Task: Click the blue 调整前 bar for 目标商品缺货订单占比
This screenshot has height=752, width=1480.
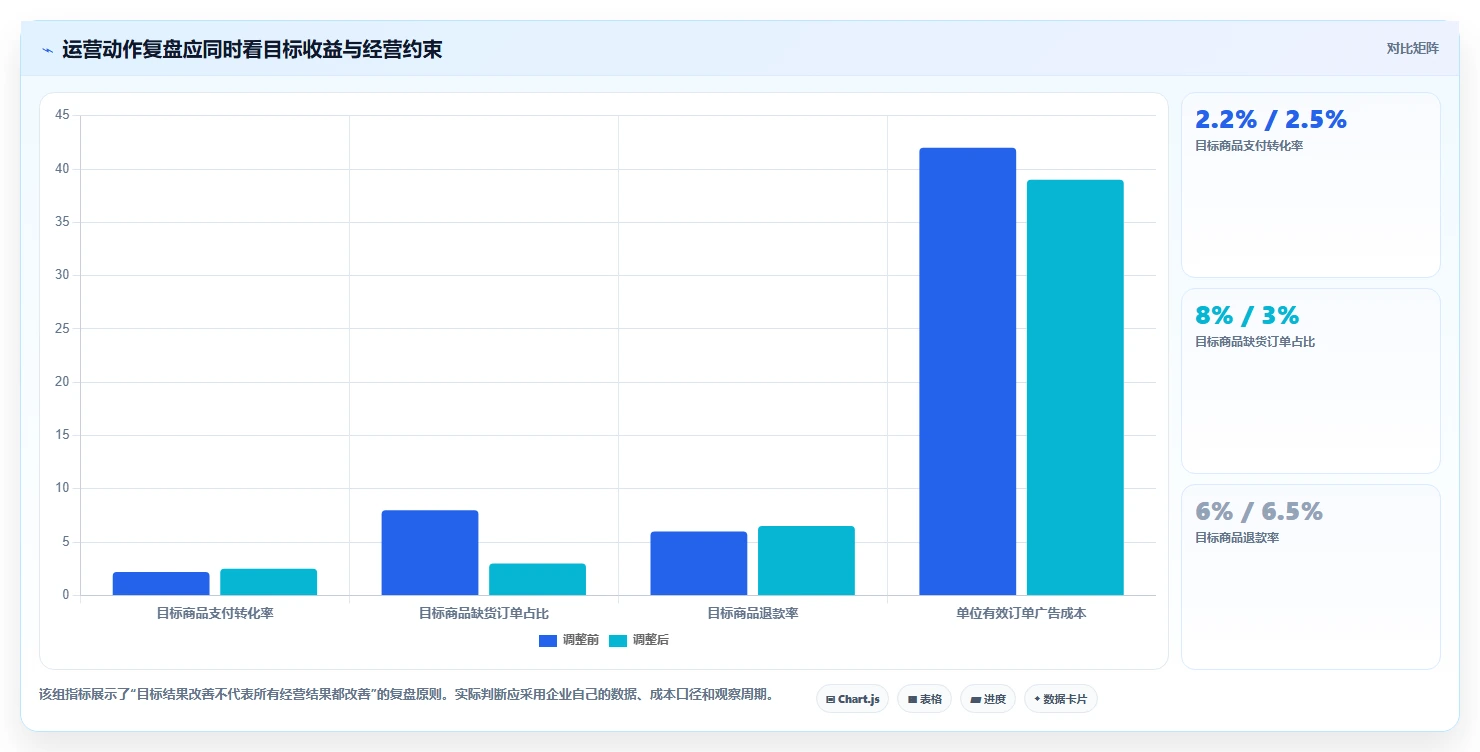Action: tap(430, 552)
